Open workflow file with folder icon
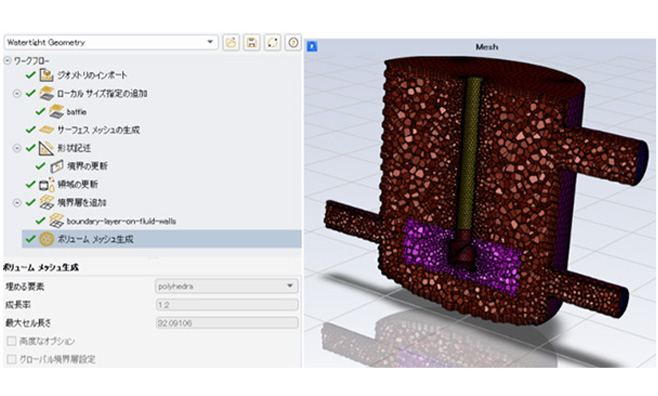This screenshot has height=396, width=658. click(x=231, y=42)
